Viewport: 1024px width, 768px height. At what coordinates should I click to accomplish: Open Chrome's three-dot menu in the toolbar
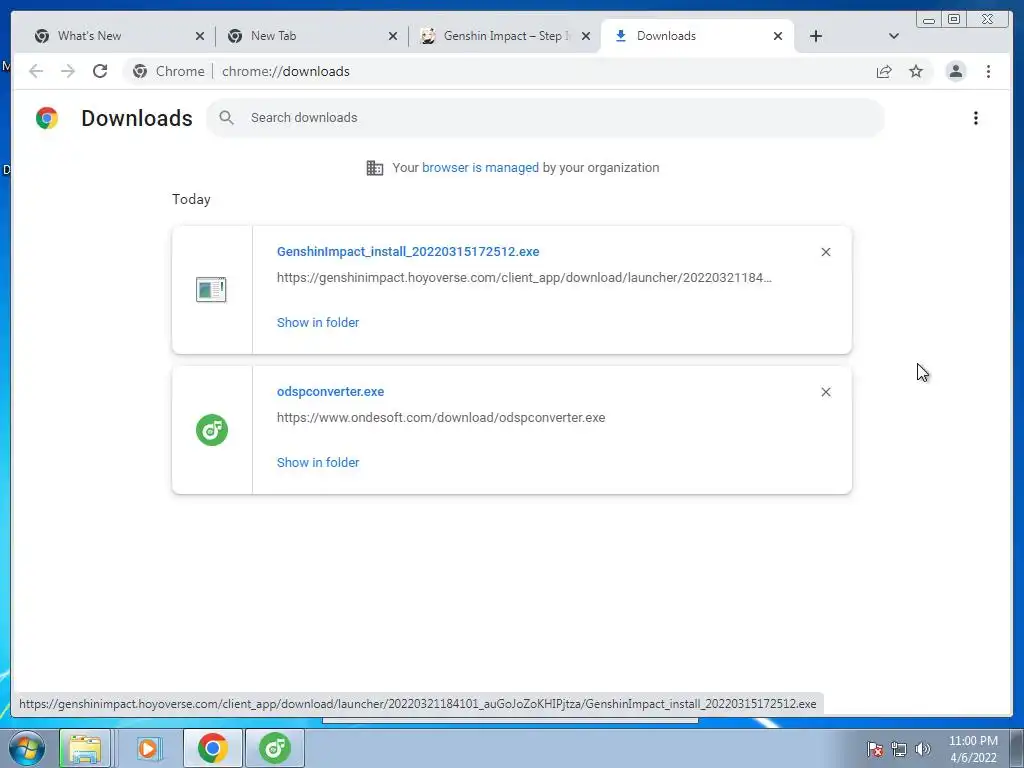tap(988, 71)
